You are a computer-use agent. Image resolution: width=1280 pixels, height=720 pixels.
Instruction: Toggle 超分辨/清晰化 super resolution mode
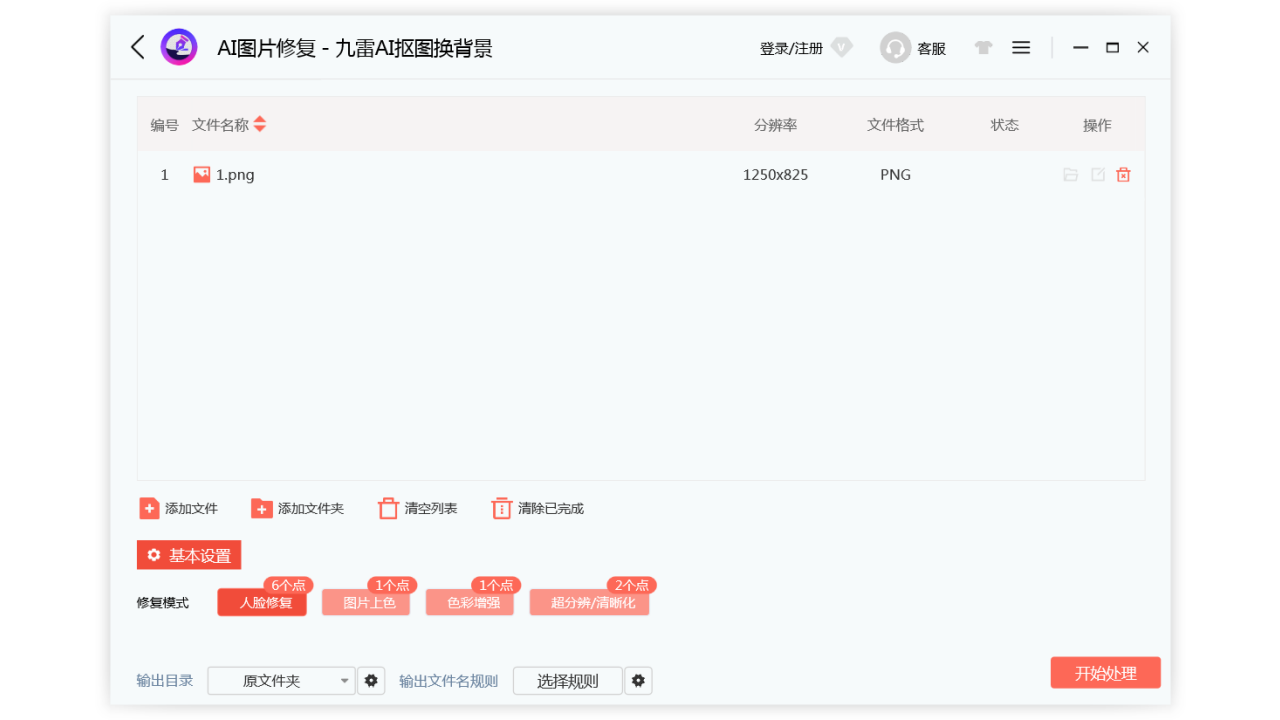[x=589, y=602]
